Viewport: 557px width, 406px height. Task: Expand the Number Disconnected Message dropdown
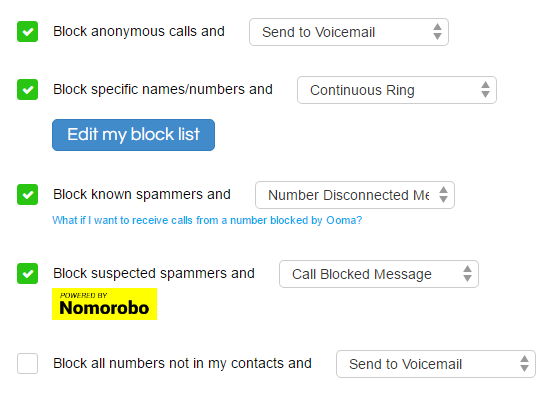click(355, 195)
